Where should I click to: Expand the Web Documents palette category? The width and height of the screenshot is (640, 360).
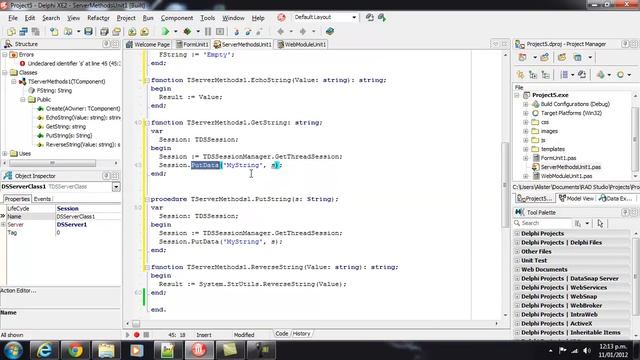coord(517,269)
